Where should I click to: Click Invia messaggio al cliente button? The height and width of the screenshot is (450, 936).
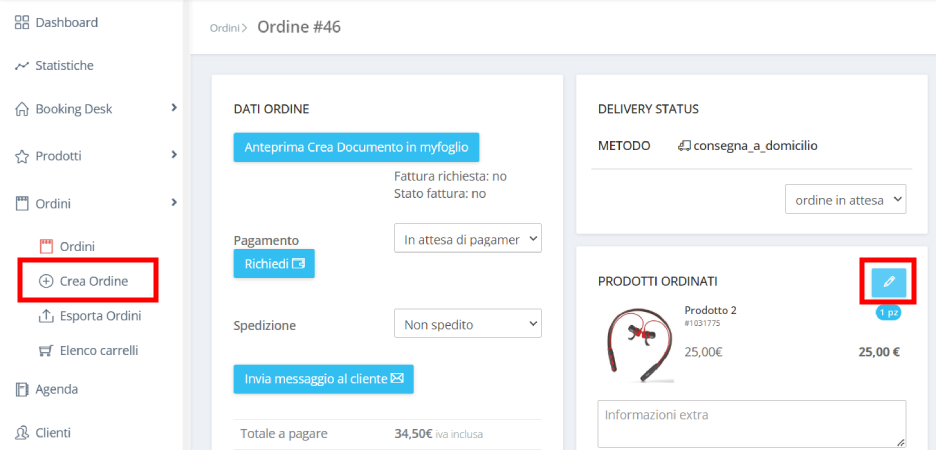(323, 379)
